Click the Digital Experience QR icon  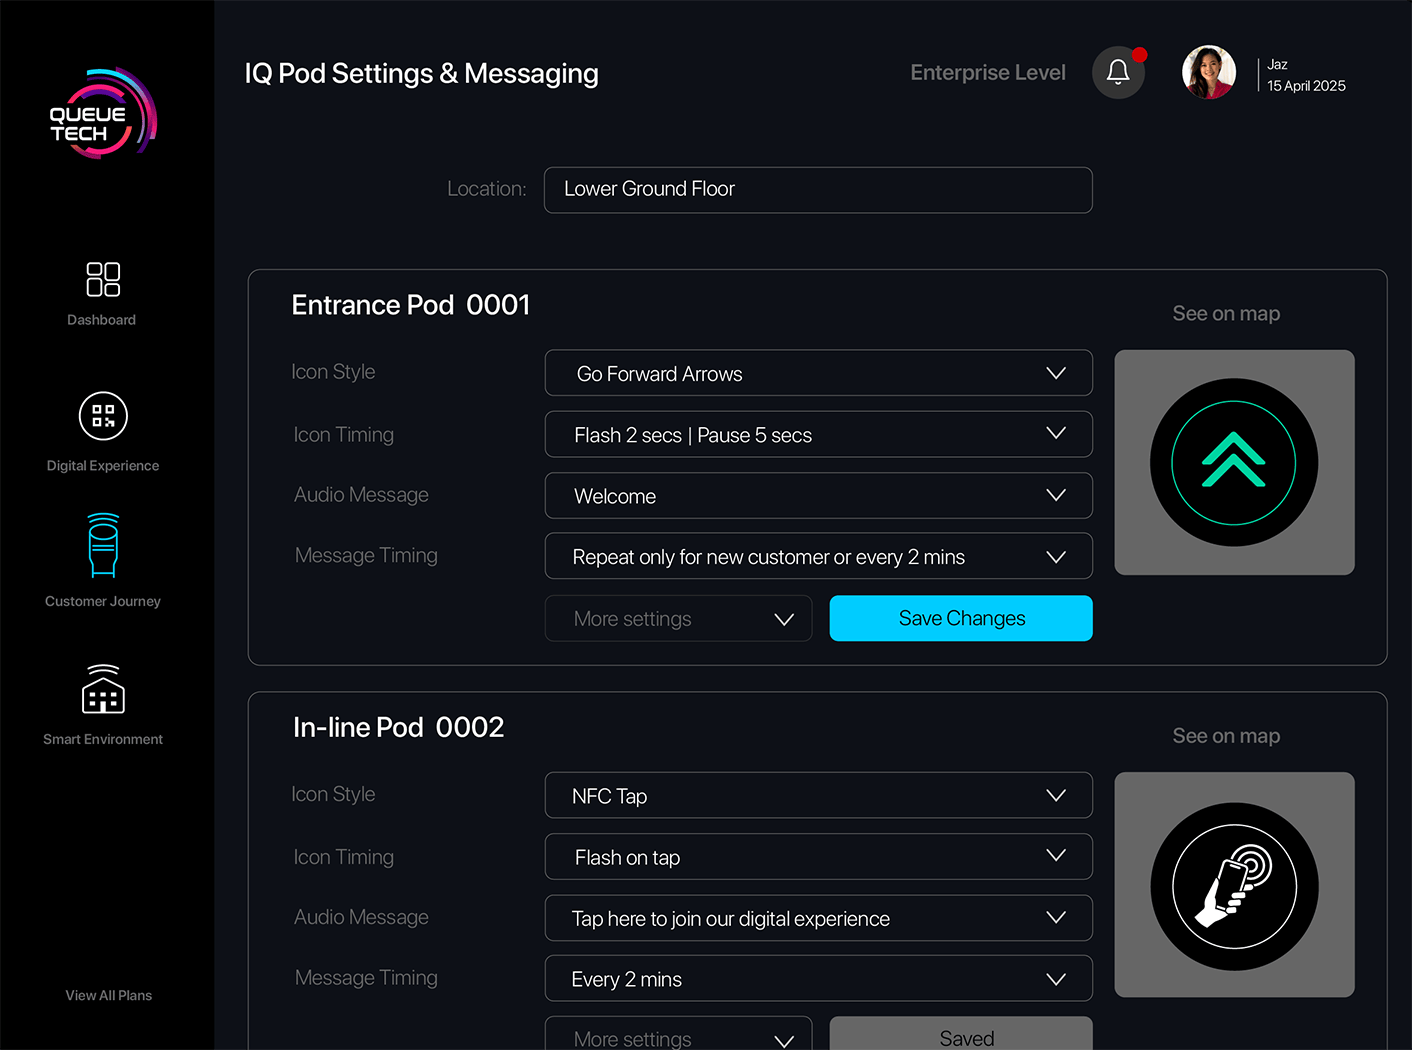[103, 416]
